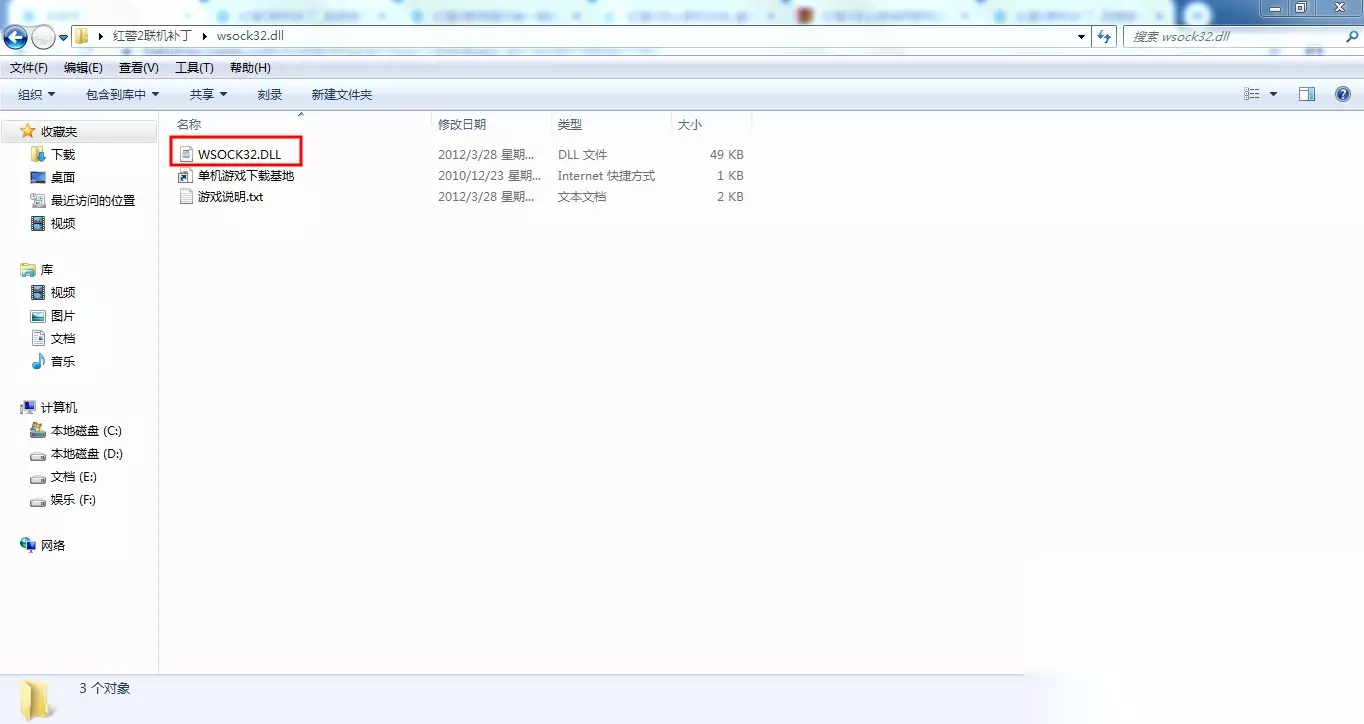Select the WSOCK32.DLL file icon
This screenshot has height=724, width=1364.
click(x=185, y=155)
